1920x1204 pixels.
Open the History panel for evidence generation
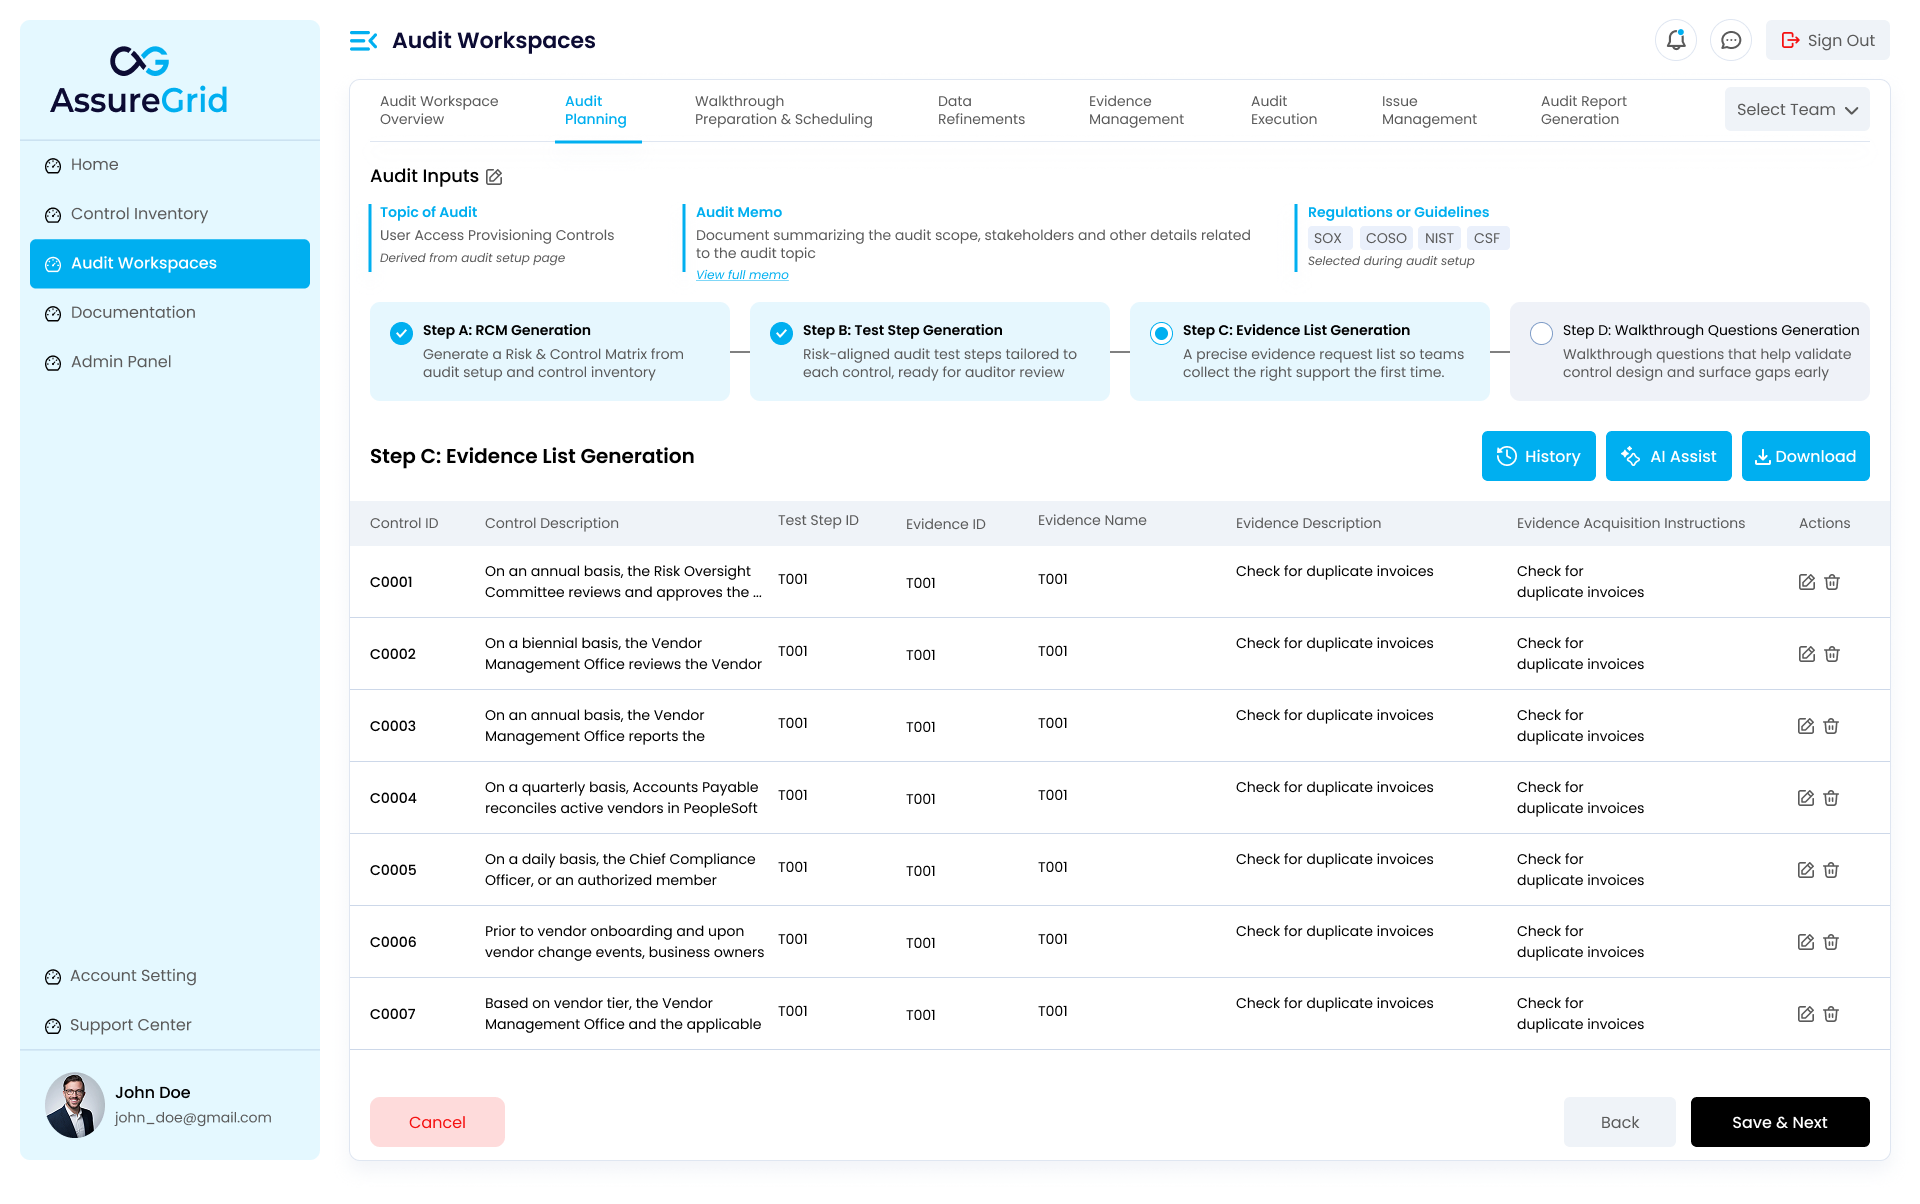pos(1539,456)
